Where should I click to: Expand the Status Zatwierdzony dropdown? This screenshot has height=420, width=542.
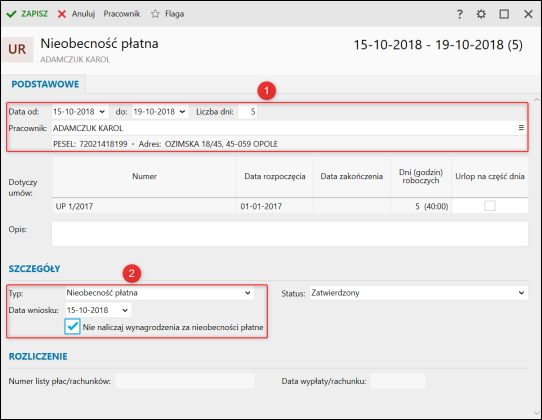point(521,293)
